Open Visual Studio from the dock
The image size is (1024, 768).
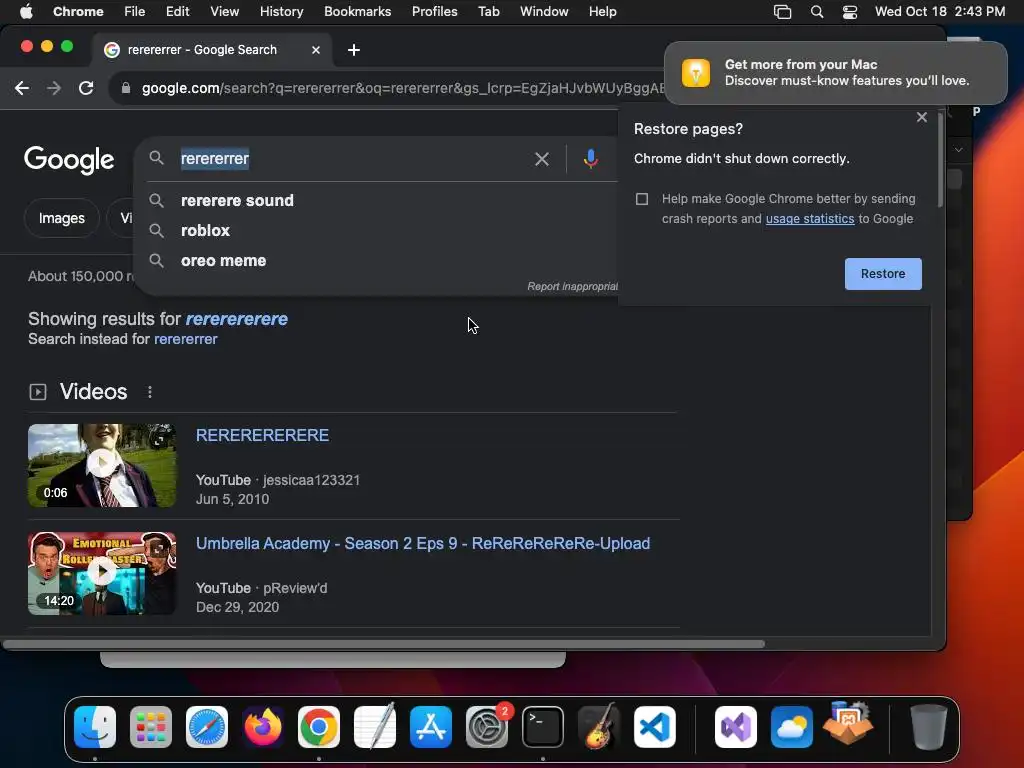[x=736, y=727]
